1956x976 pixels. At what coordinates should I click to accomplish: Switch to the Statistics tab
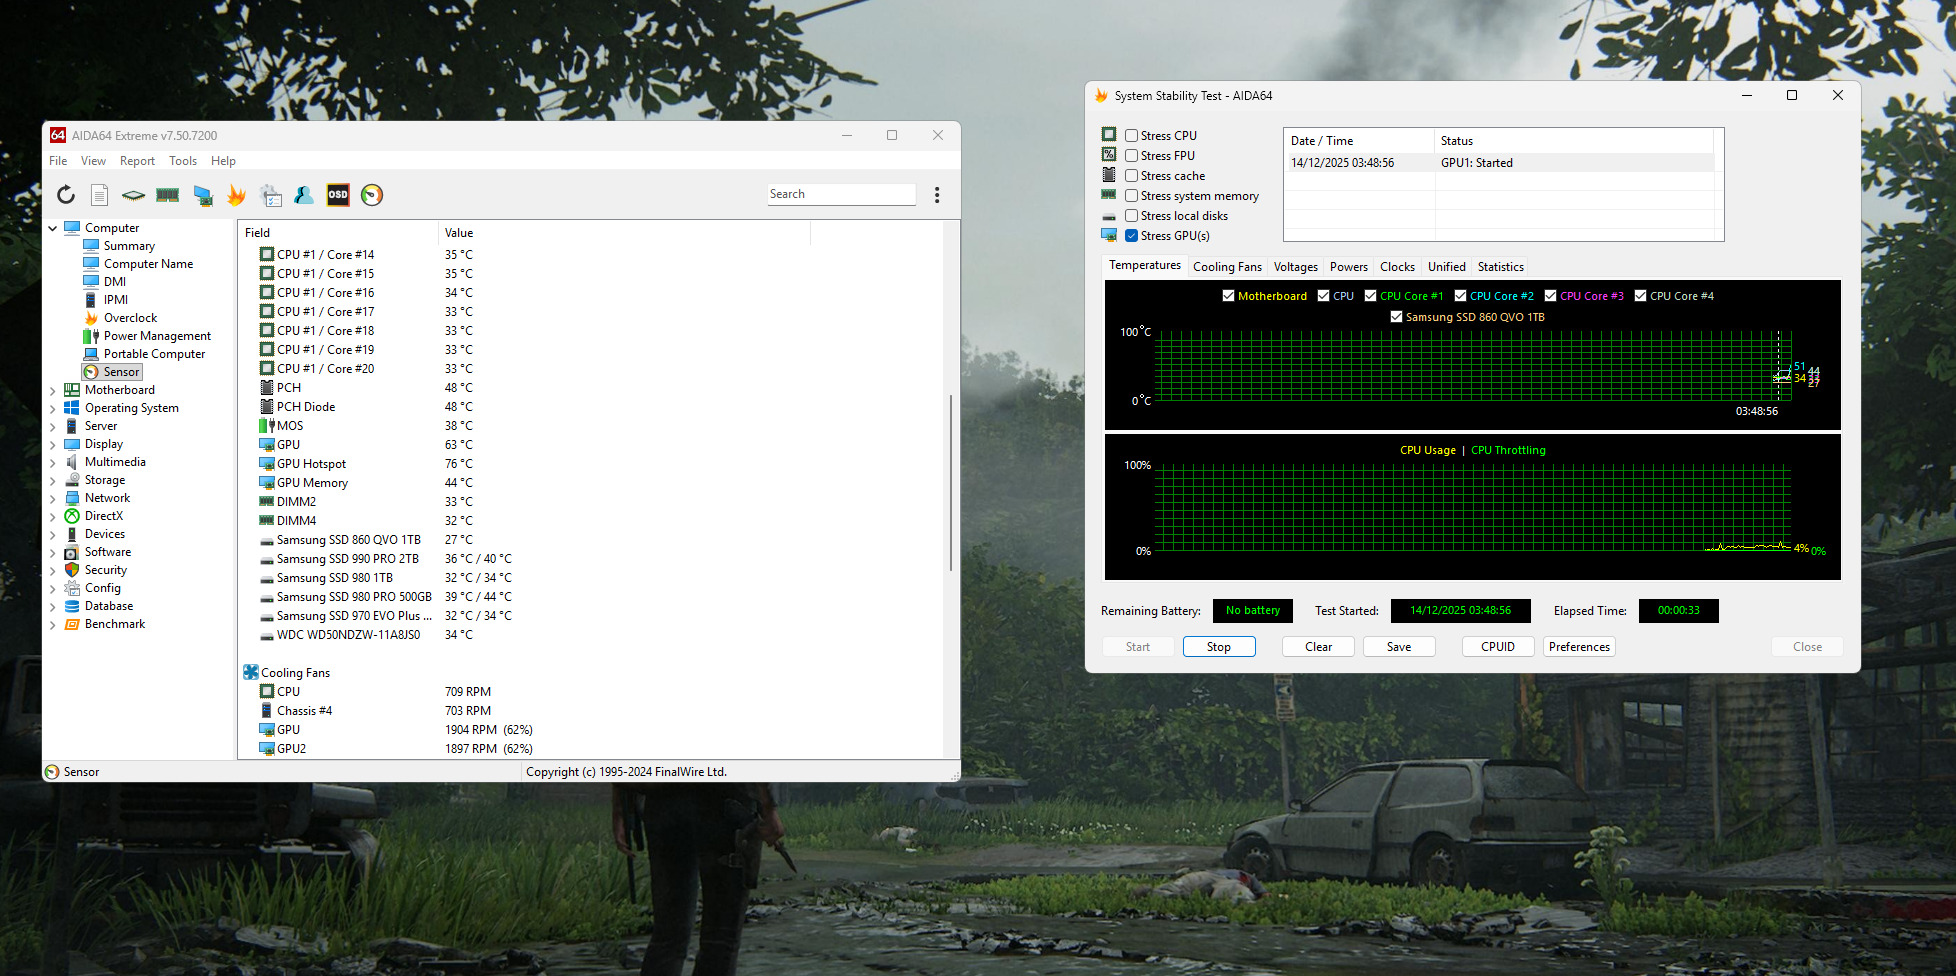[1501, 267]
